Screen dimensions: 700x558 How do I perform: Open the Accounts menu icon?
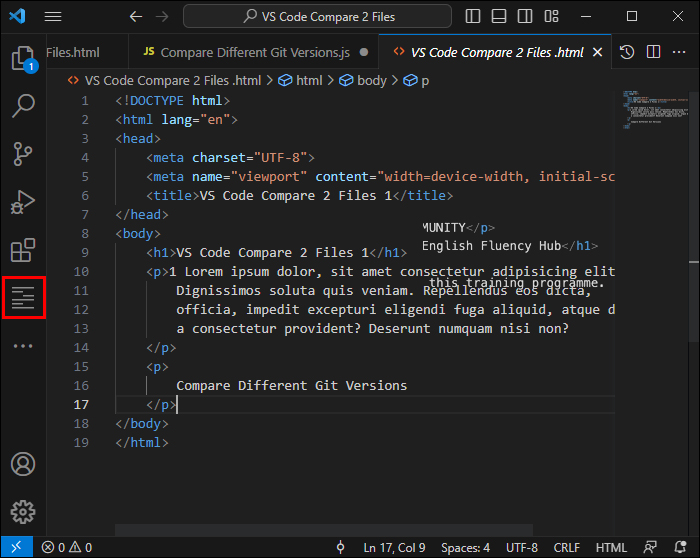(23, 464)
